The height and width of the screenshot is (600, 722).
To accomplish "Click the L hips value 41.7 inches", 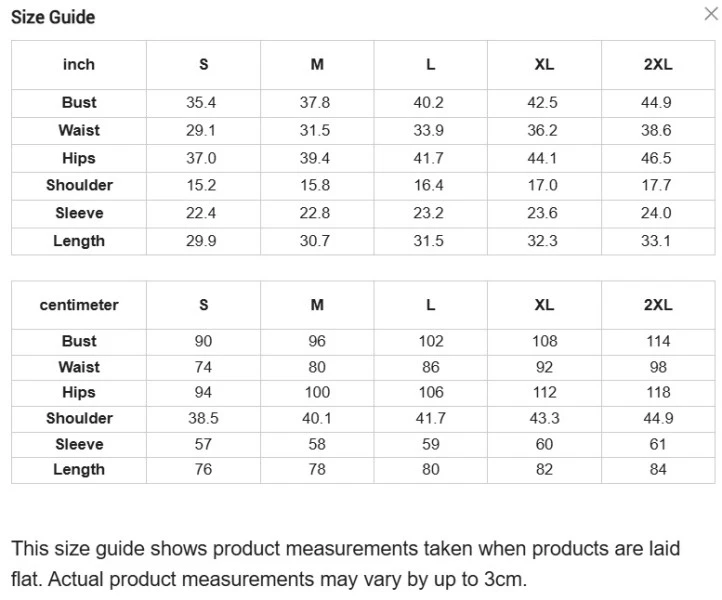I will pos(430,158).
